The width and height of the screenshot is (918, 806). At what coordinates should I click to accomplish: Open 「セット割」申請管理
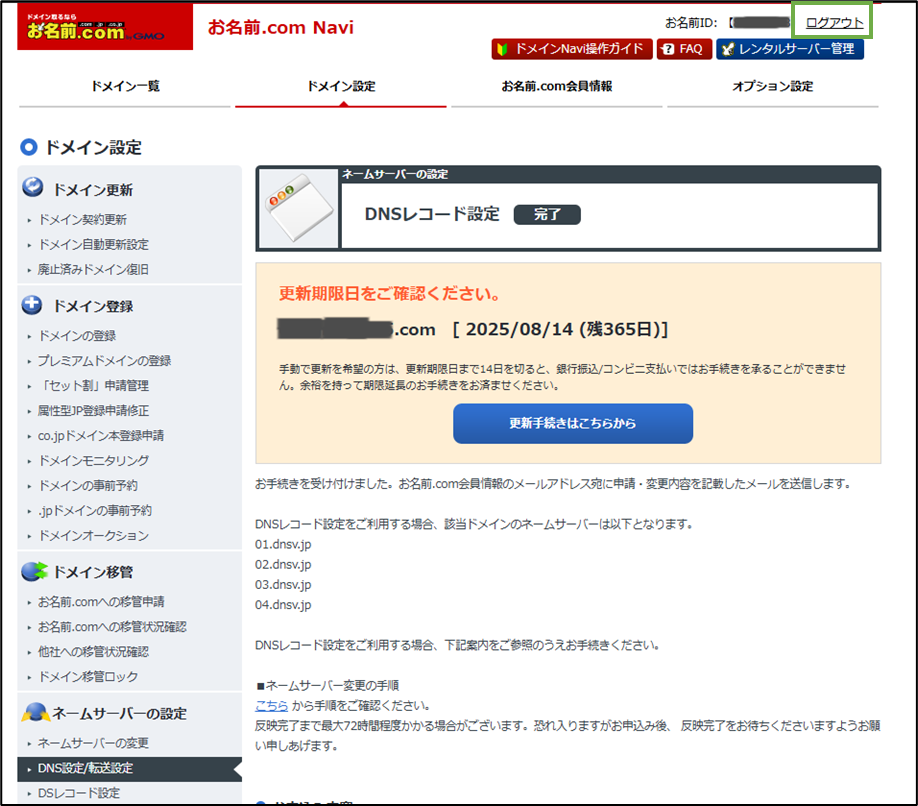(x=94, y=386)
